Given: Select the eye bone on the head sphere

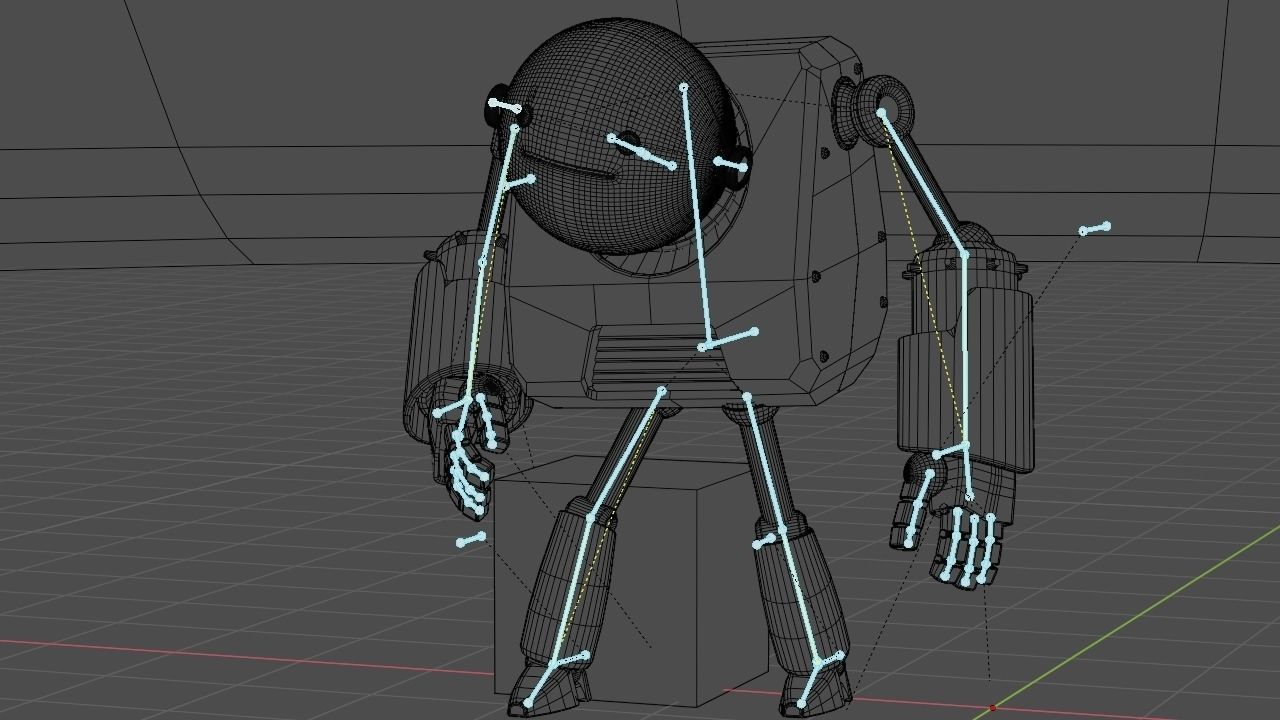Looking at the screenshot, I should pos(642,151).
